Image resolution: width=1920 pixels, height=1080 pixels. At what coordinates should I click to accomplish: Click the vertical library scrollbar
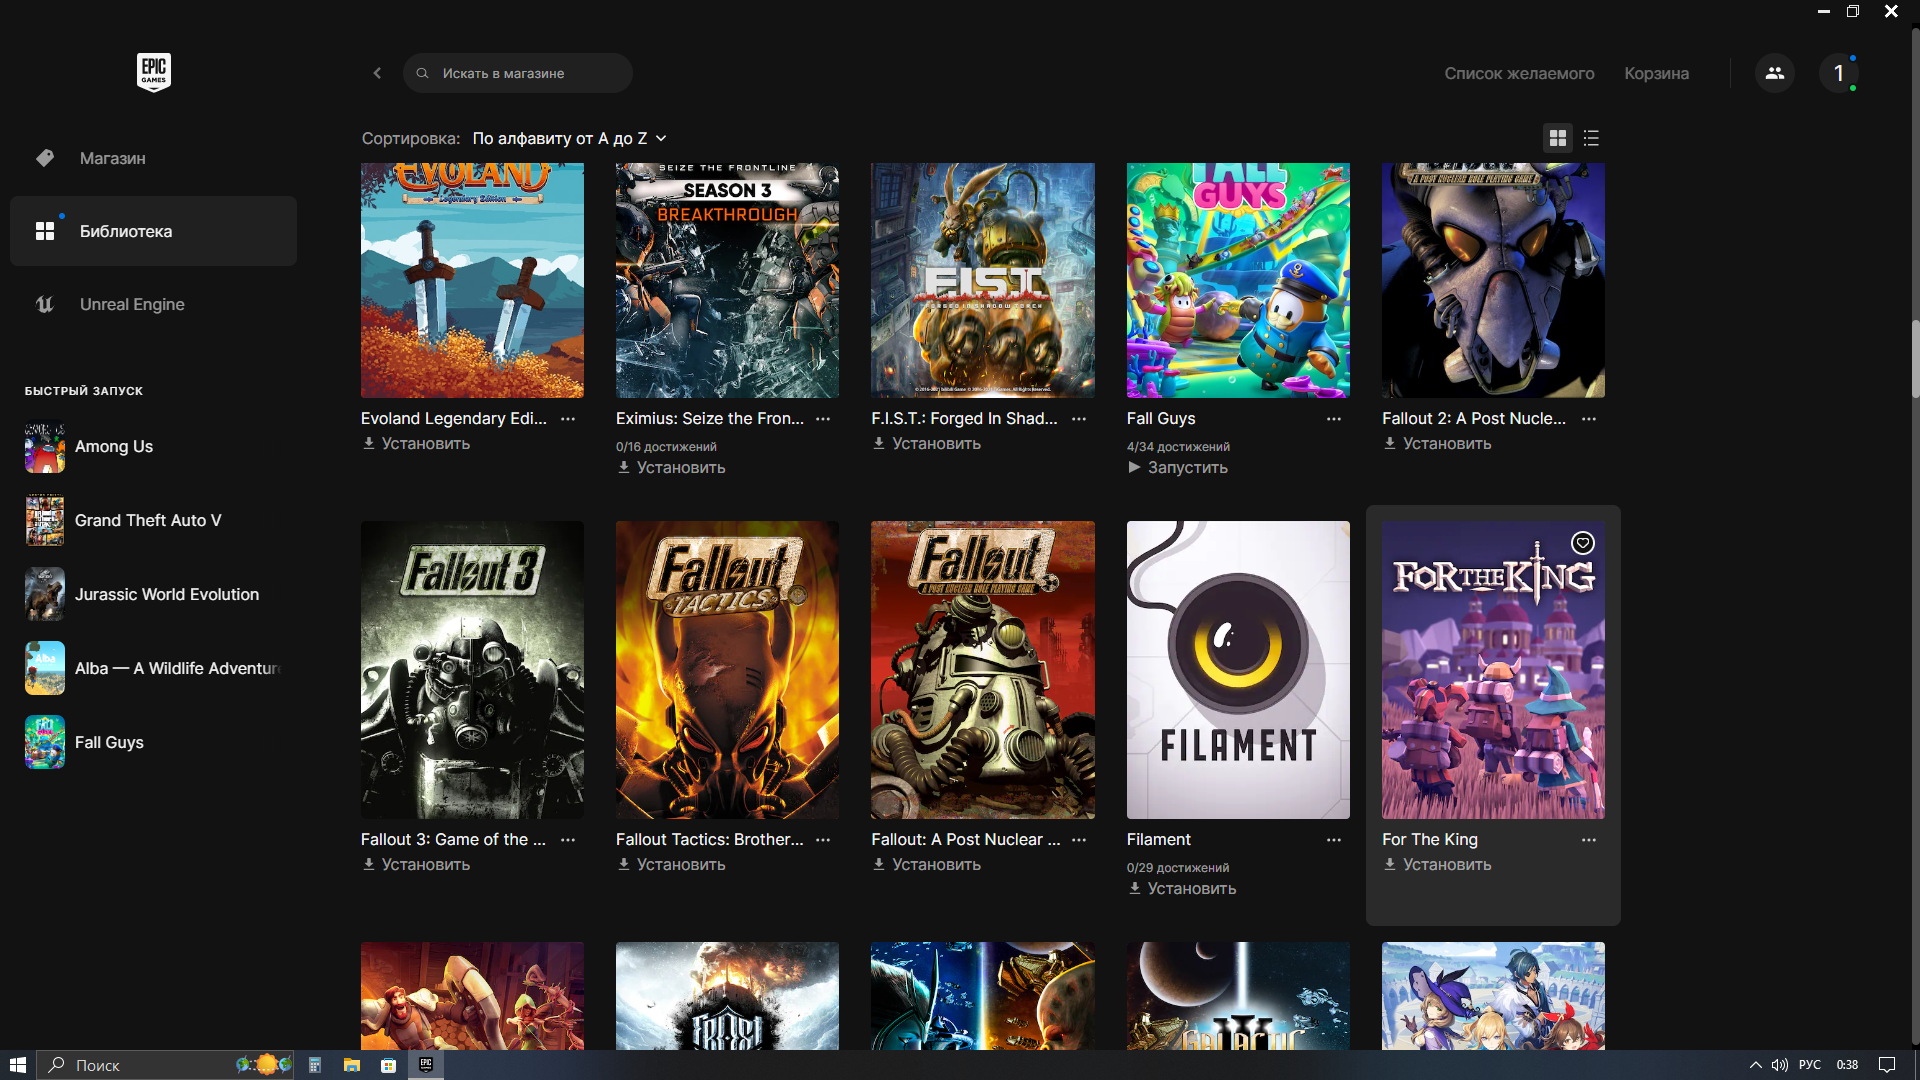click(x=1914, y=360)
